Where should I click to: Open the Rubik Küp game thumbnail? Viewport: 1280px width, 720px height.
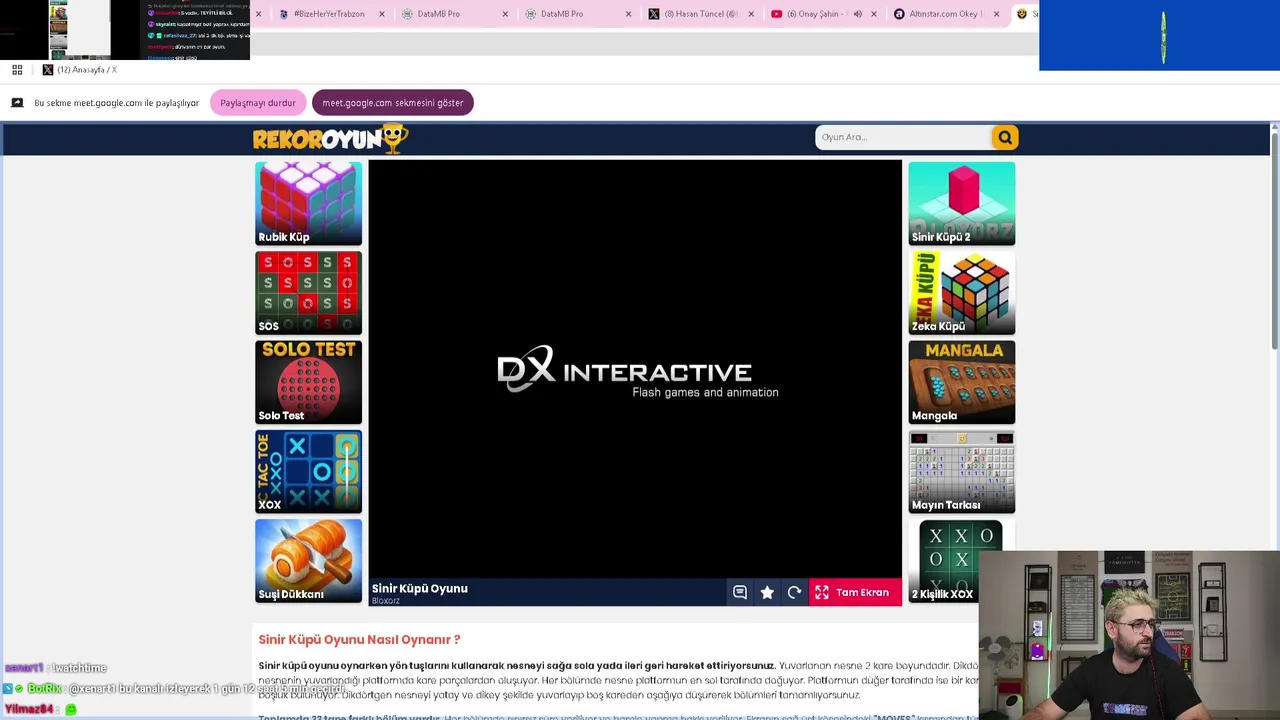click(308, 203)
